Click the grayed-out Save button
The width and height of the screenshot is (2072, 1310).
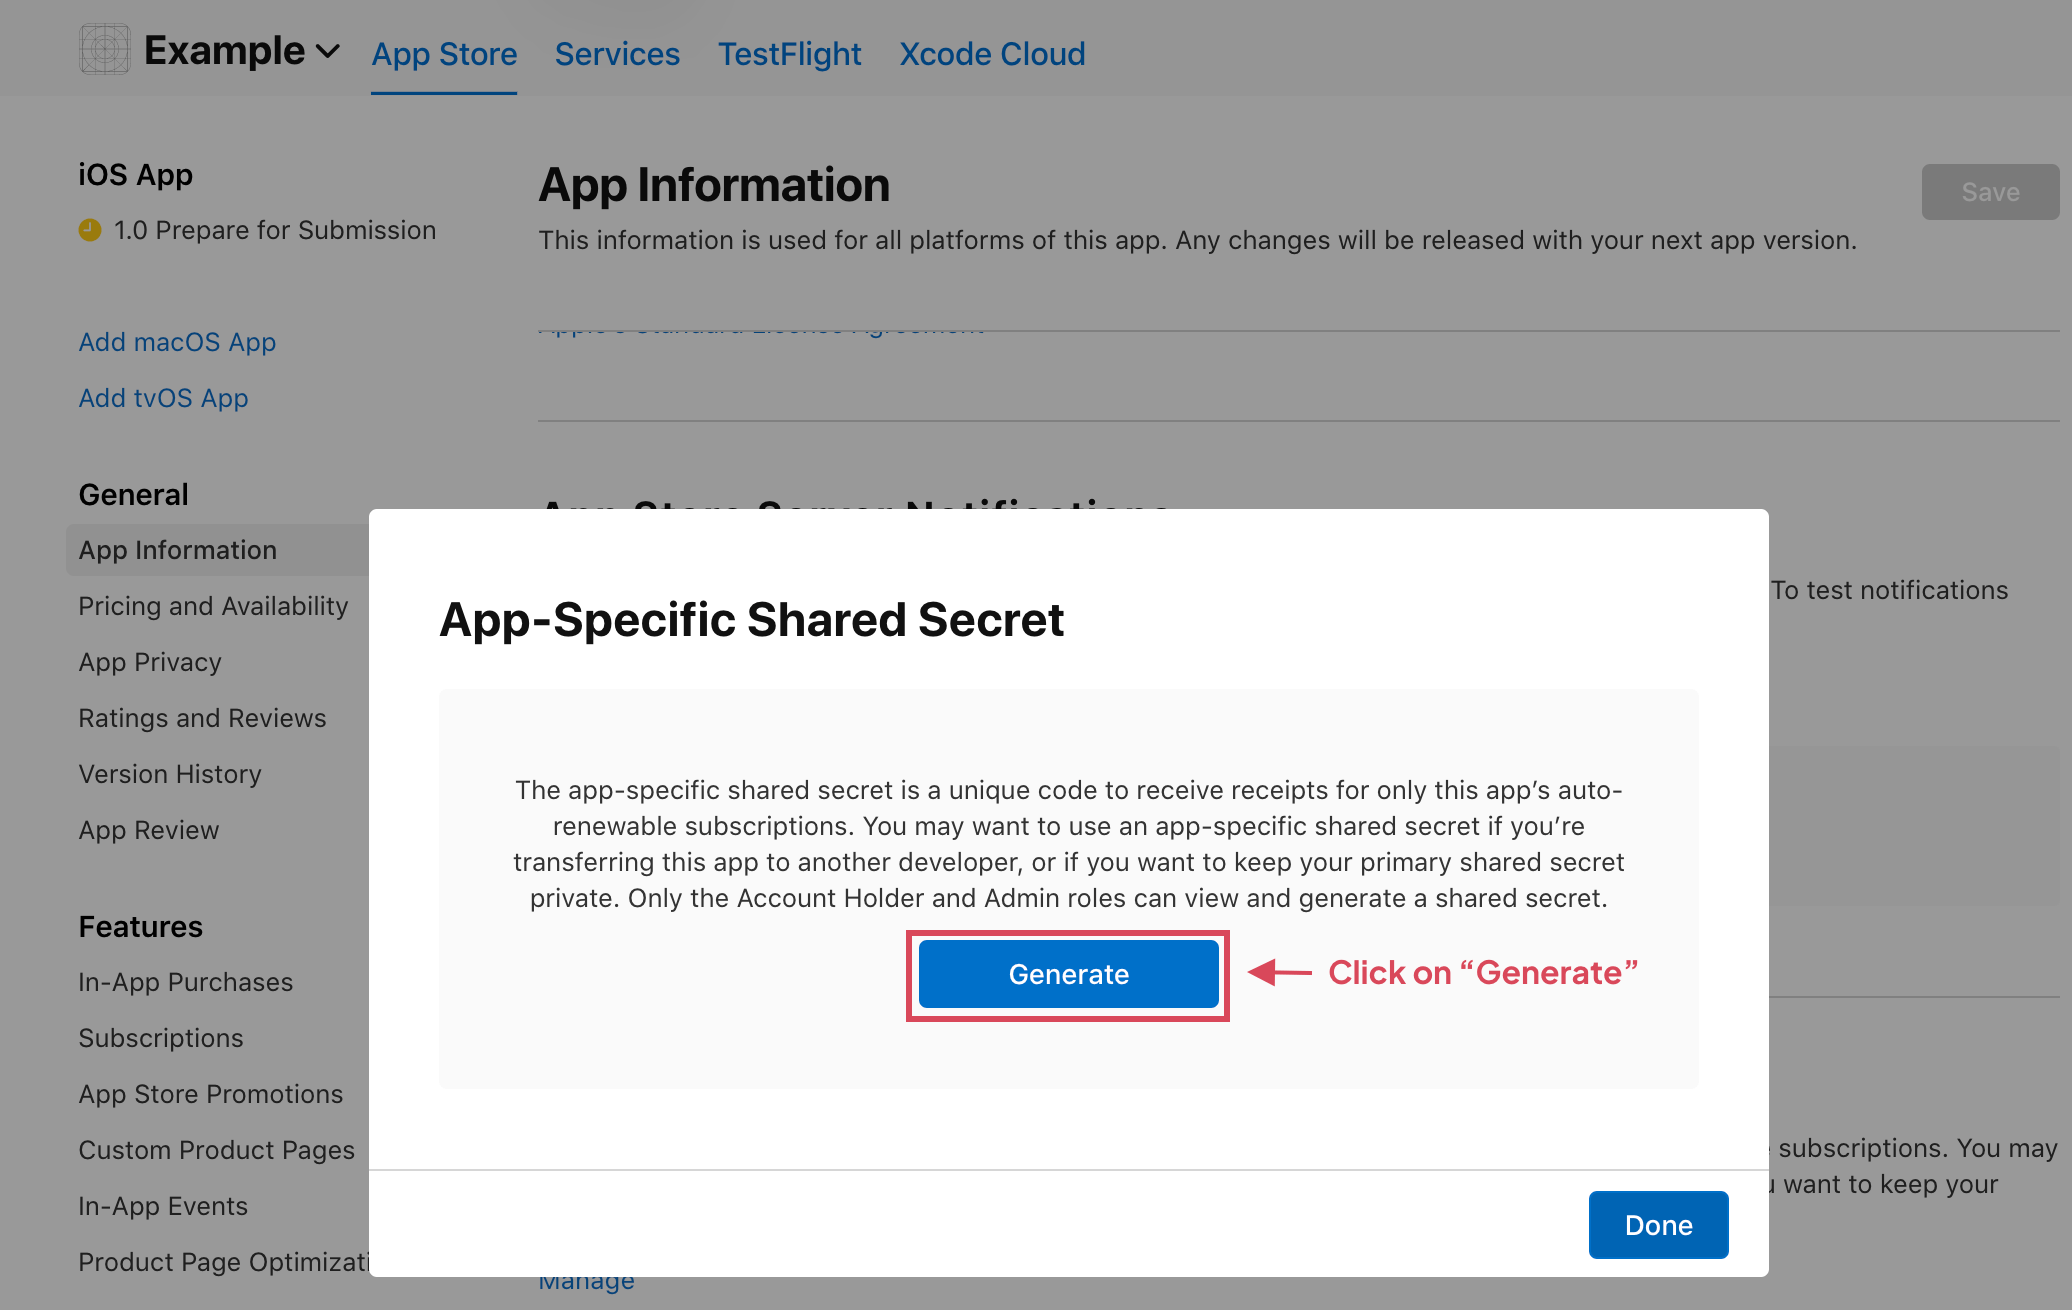(1989, 192)
